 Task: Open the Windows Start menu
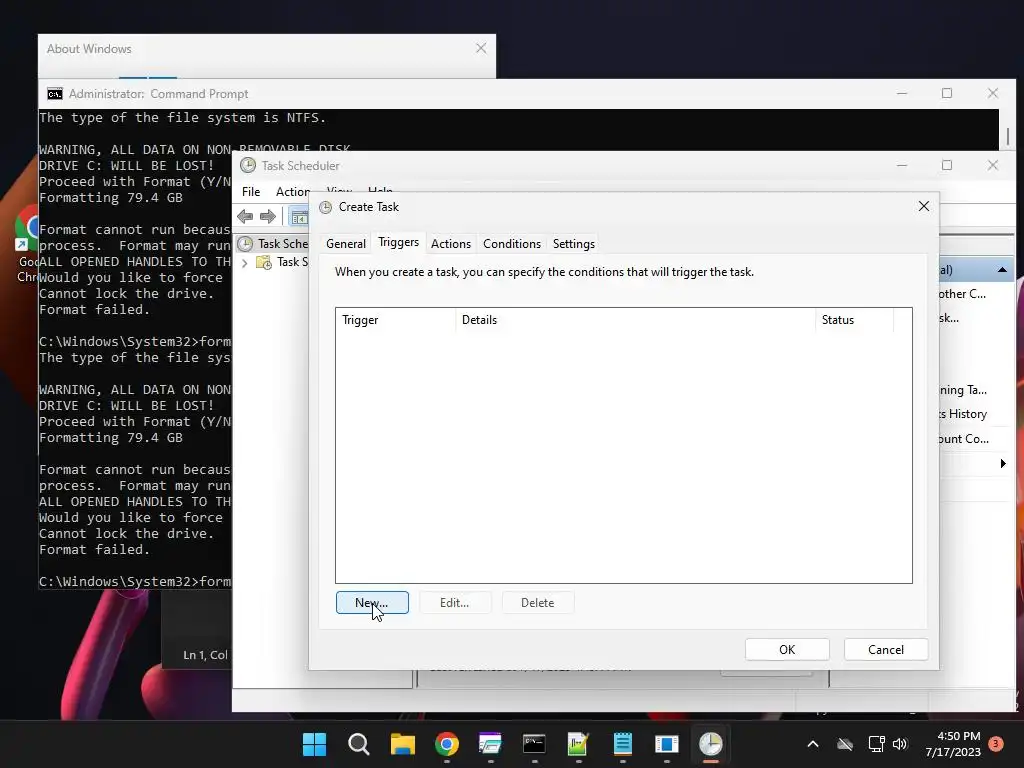pyautogui.click(x=315, y=744)
